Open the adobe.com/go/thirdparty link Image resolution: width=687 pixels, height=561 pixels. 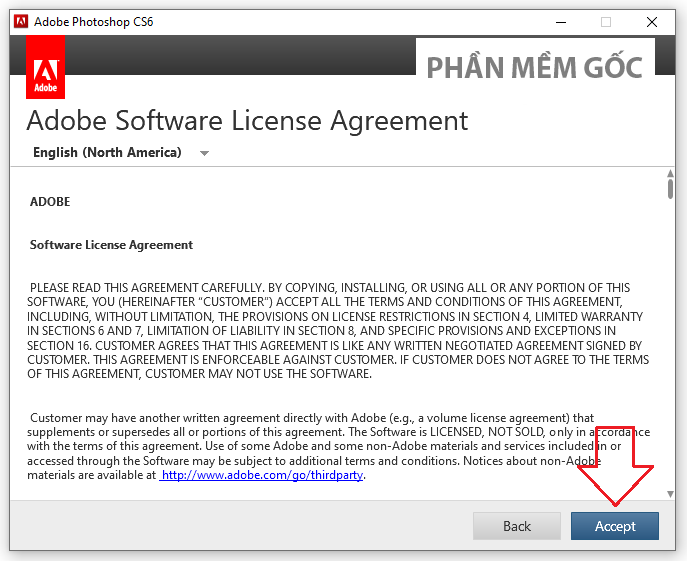click(262, 476)
